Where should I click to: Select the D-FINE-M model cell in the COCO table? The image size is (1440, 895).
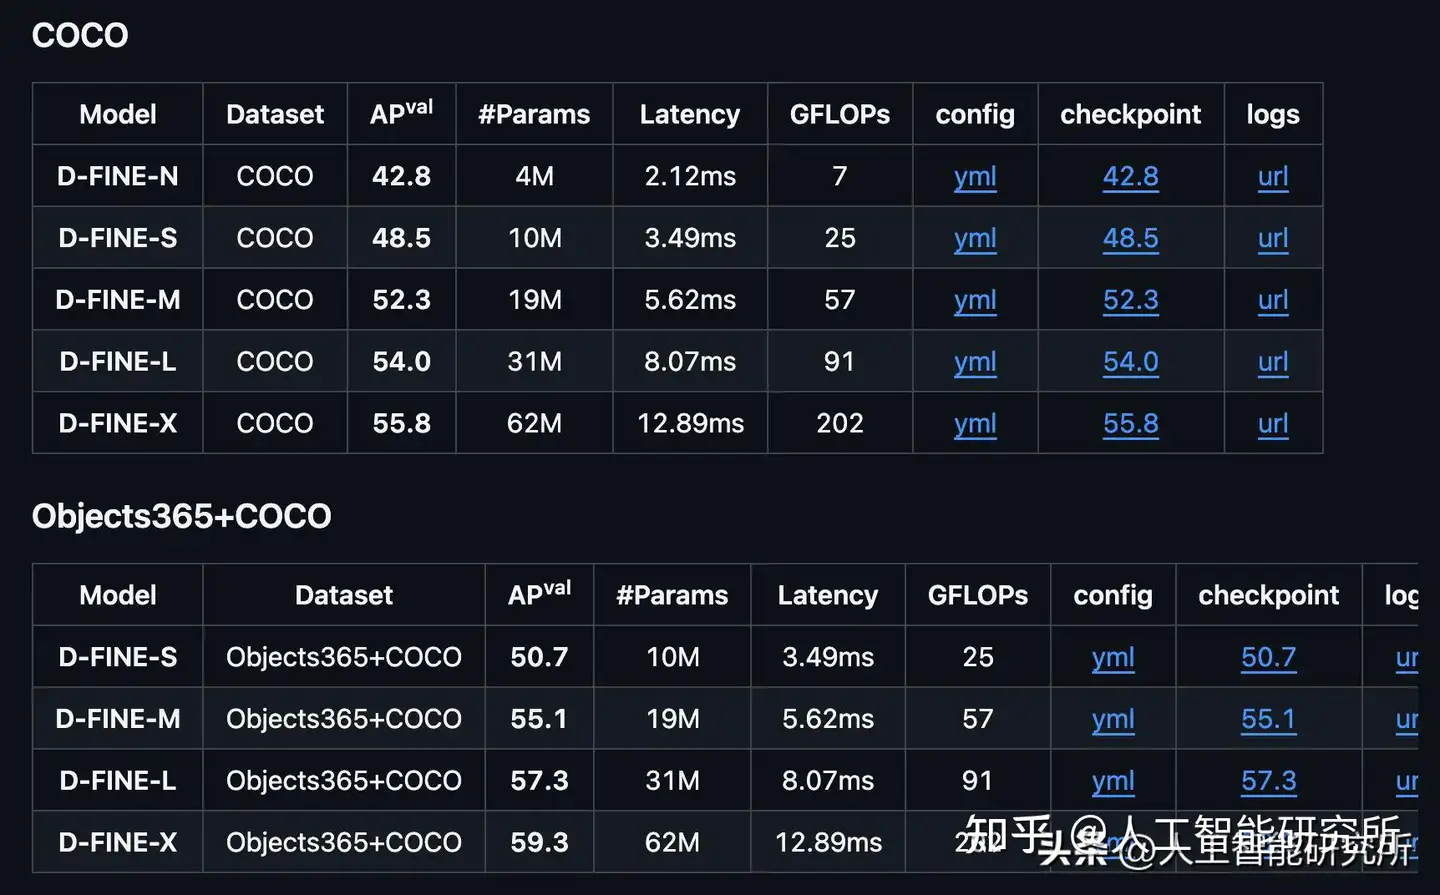coord(118,300)
